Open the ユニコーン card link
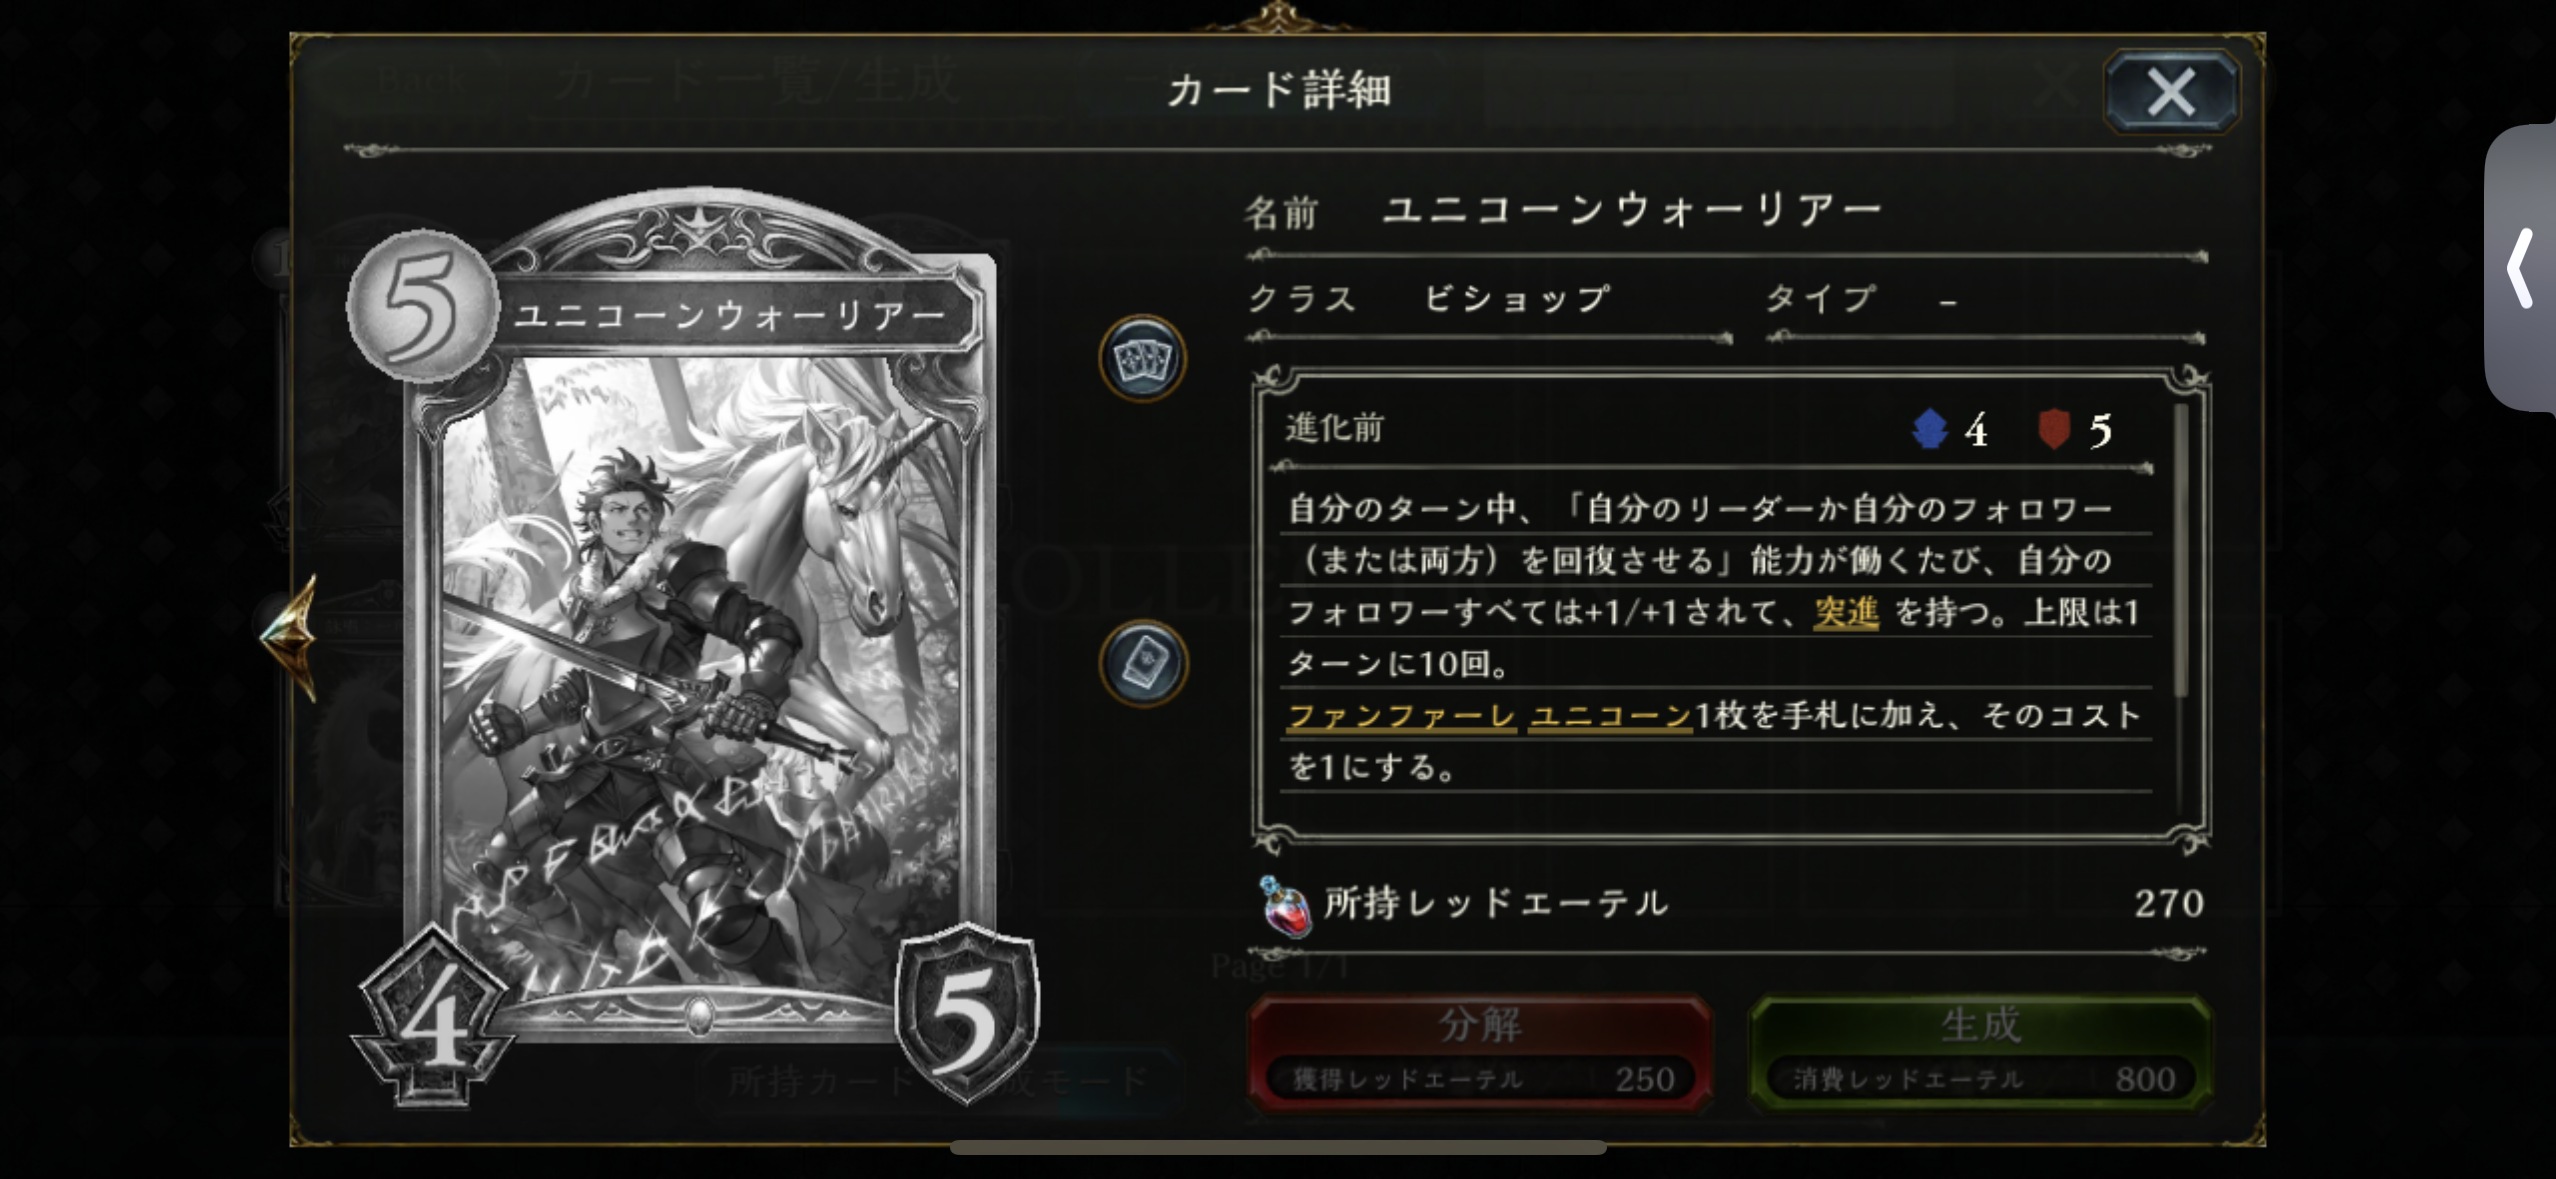Screen dimensions: 2556x1179 [x=1610, y=715]
